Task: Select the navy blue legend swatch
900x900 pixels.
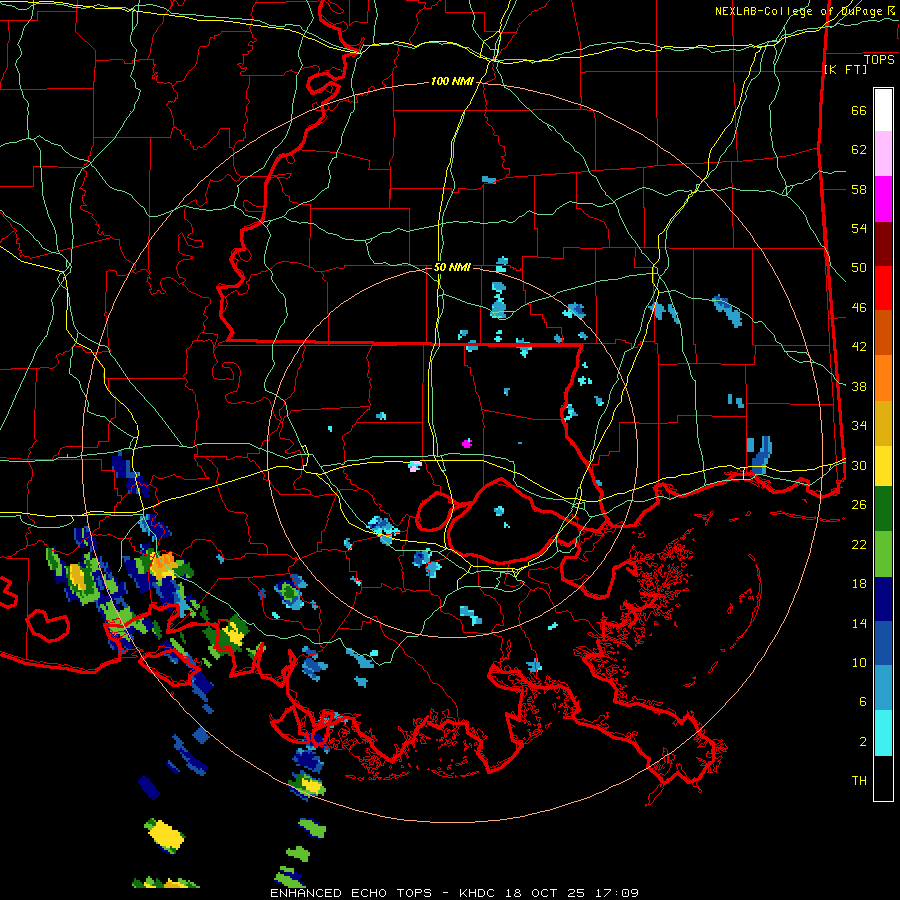Action: (883, 599)
